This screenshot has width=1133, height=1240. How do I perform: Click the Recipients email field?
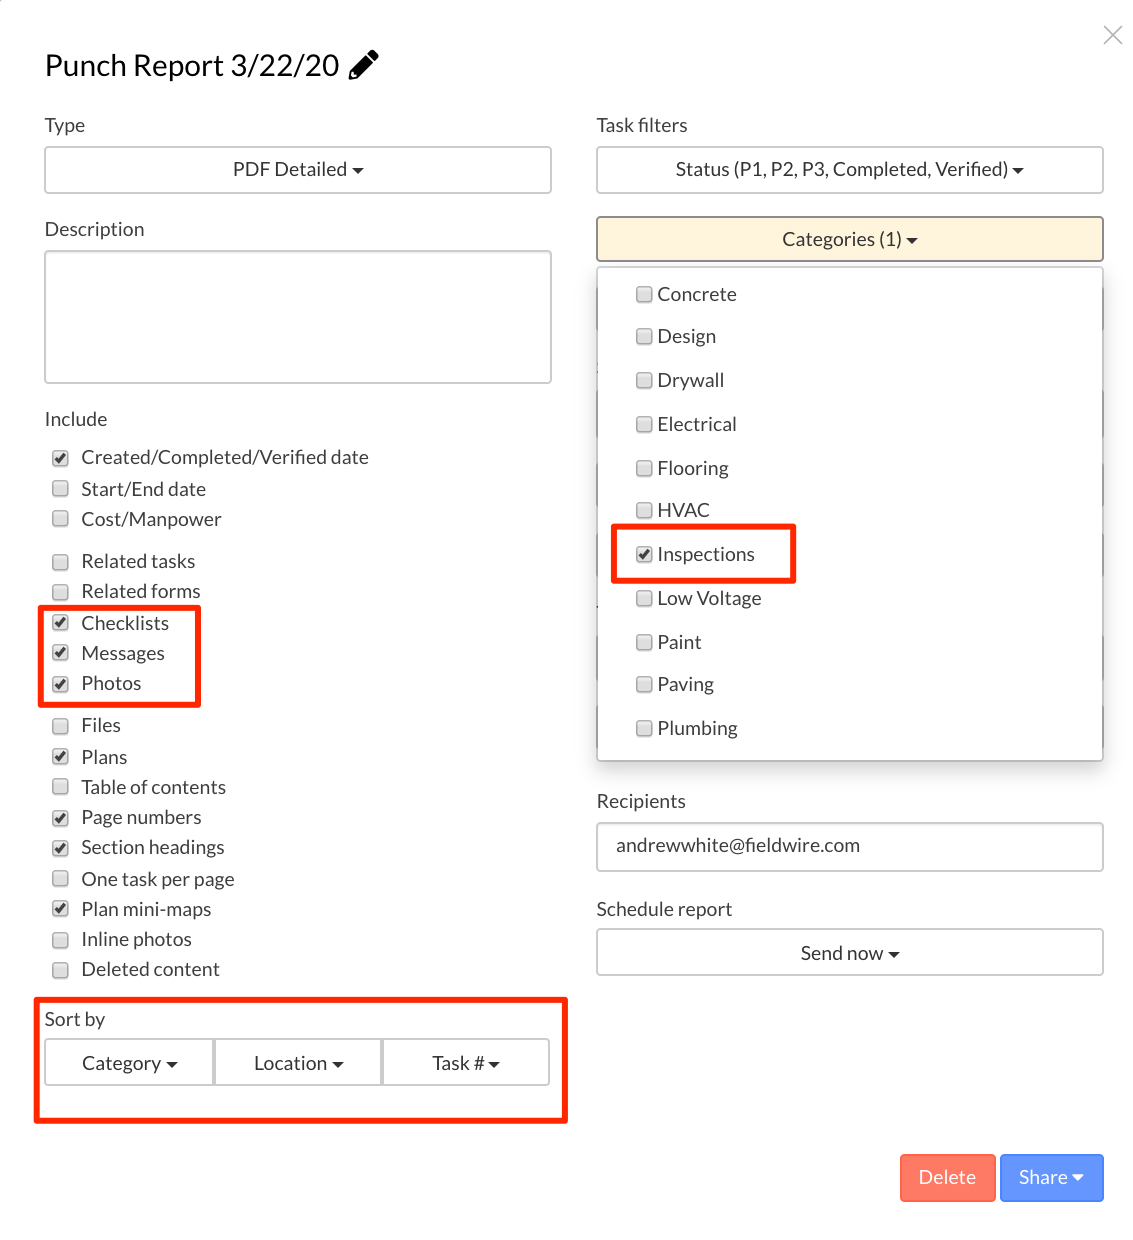[x=850, y=847]
